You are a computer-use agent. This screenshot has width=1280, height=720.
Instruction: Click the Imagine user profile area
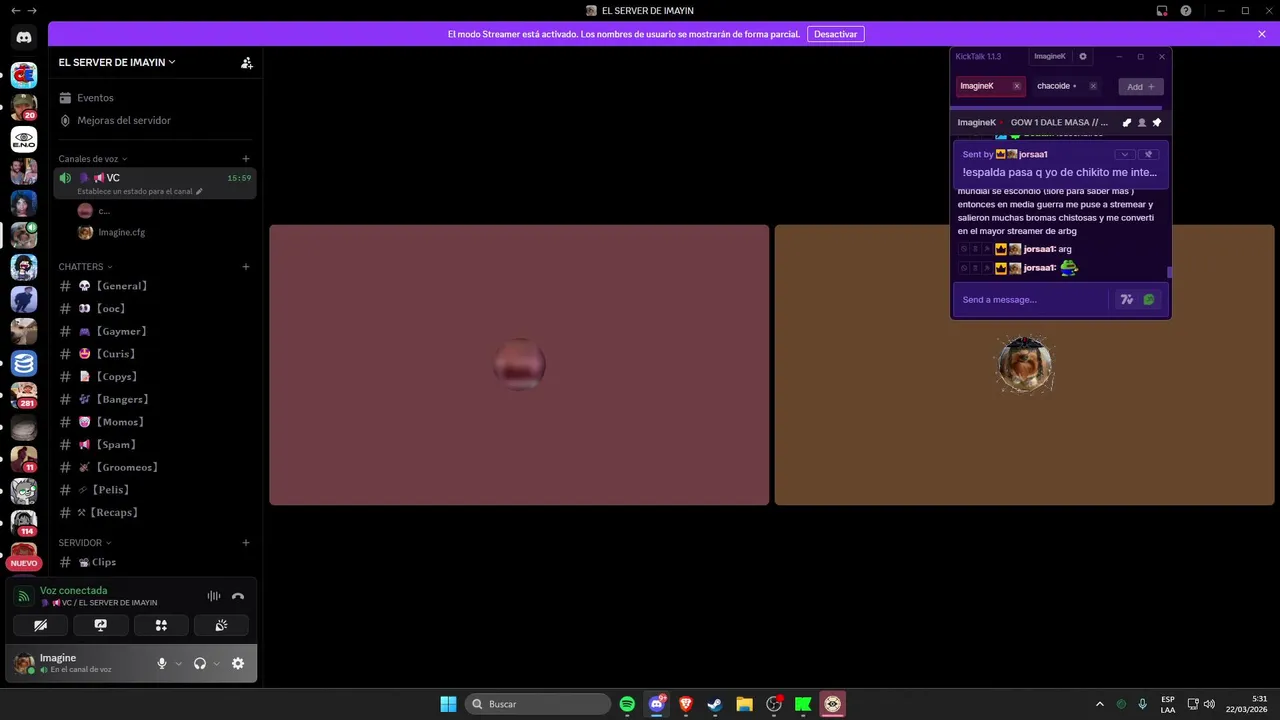click(x=76, y=663)
